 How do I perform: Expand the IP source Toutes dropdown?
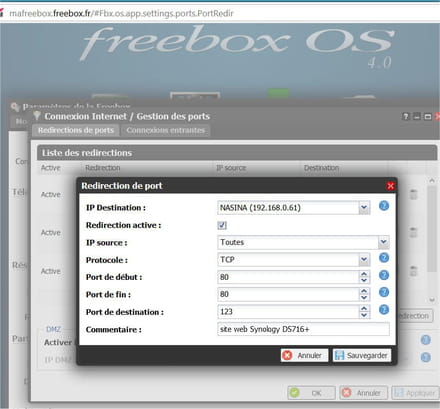384,242
